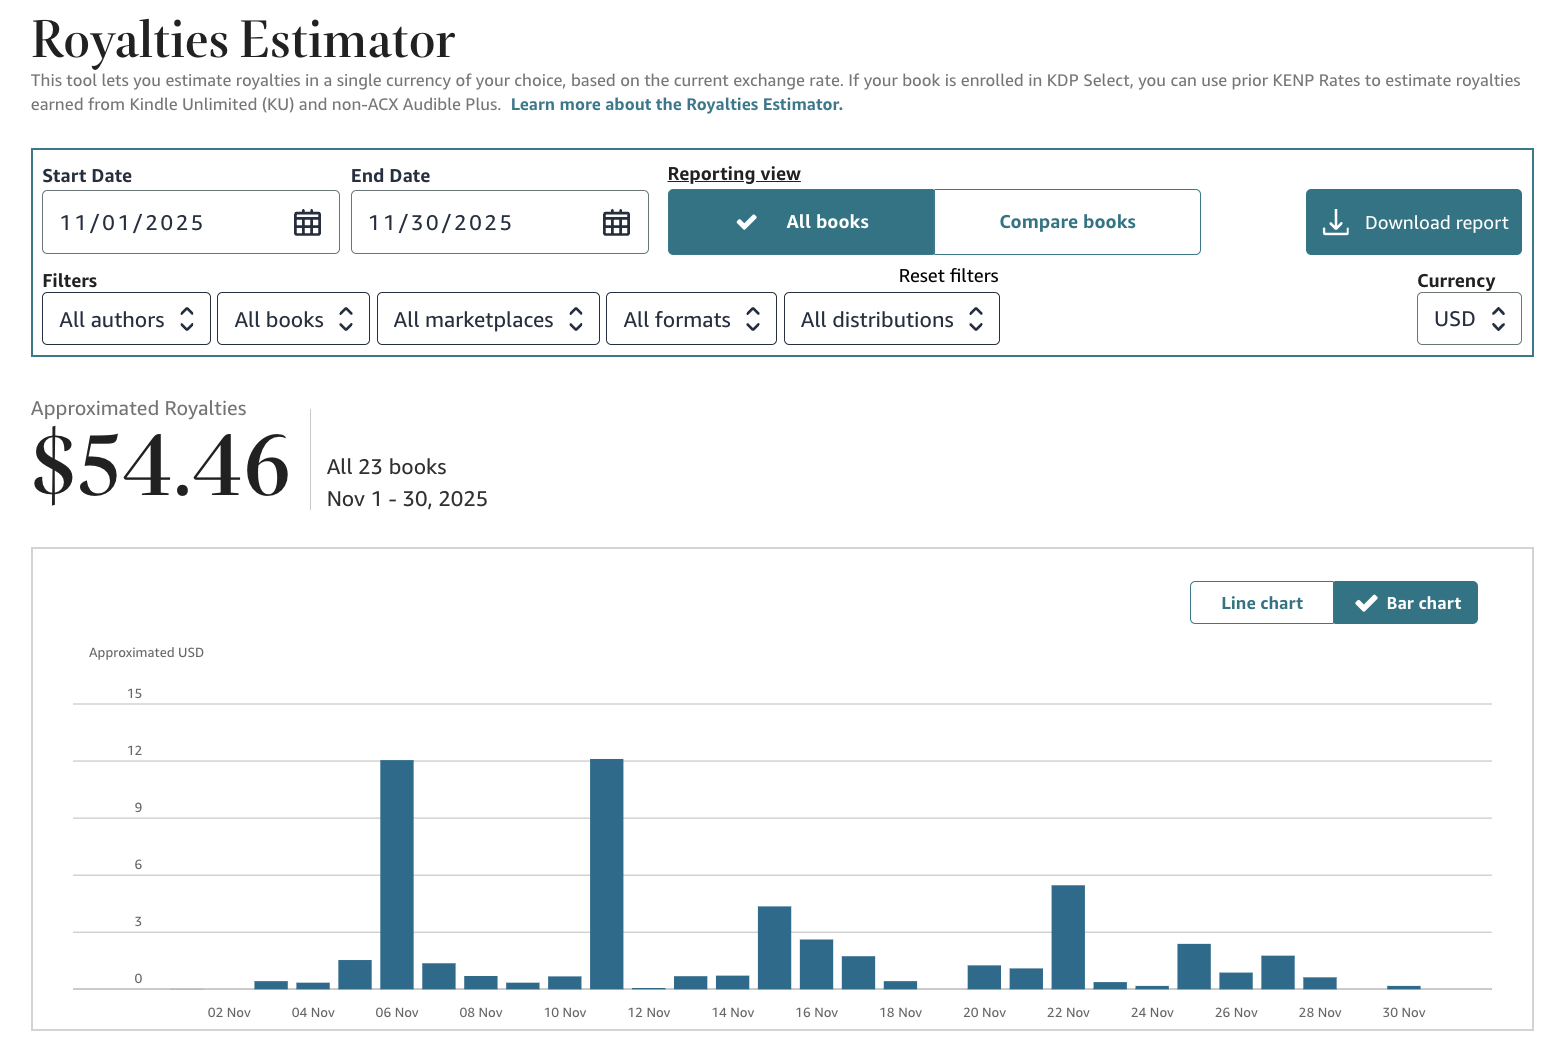Click the 06 Nov bar in chart
The height and width of the screenshot is (1058, 1566).
pyautogui.click(x=397, y=874)
